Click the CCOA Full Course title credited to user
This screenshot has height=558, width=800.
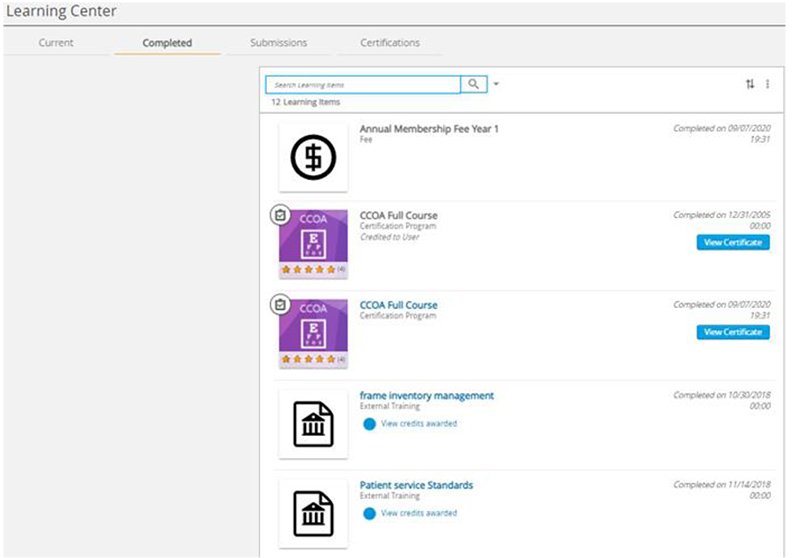(x=398, y=215)
